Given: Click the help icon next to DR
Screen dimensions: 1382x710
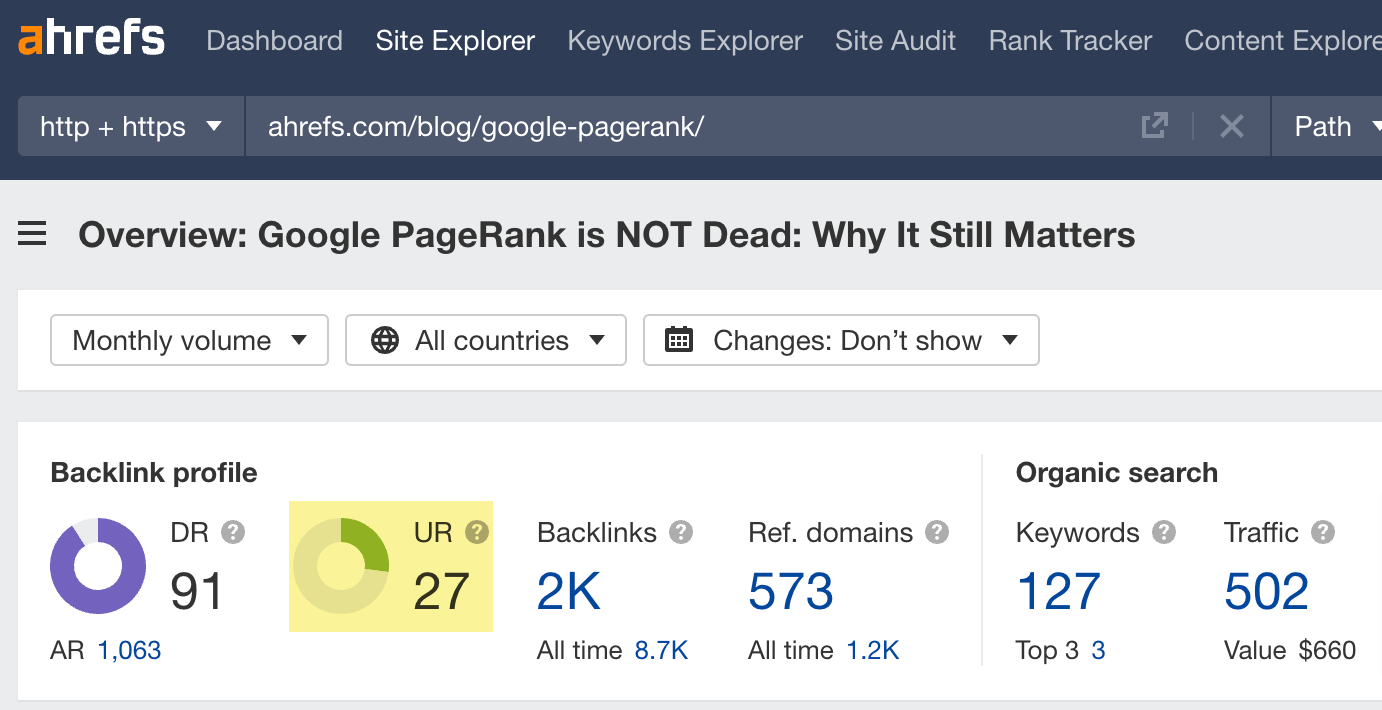Looking at the screenshot, I should (x=233, y=532).
